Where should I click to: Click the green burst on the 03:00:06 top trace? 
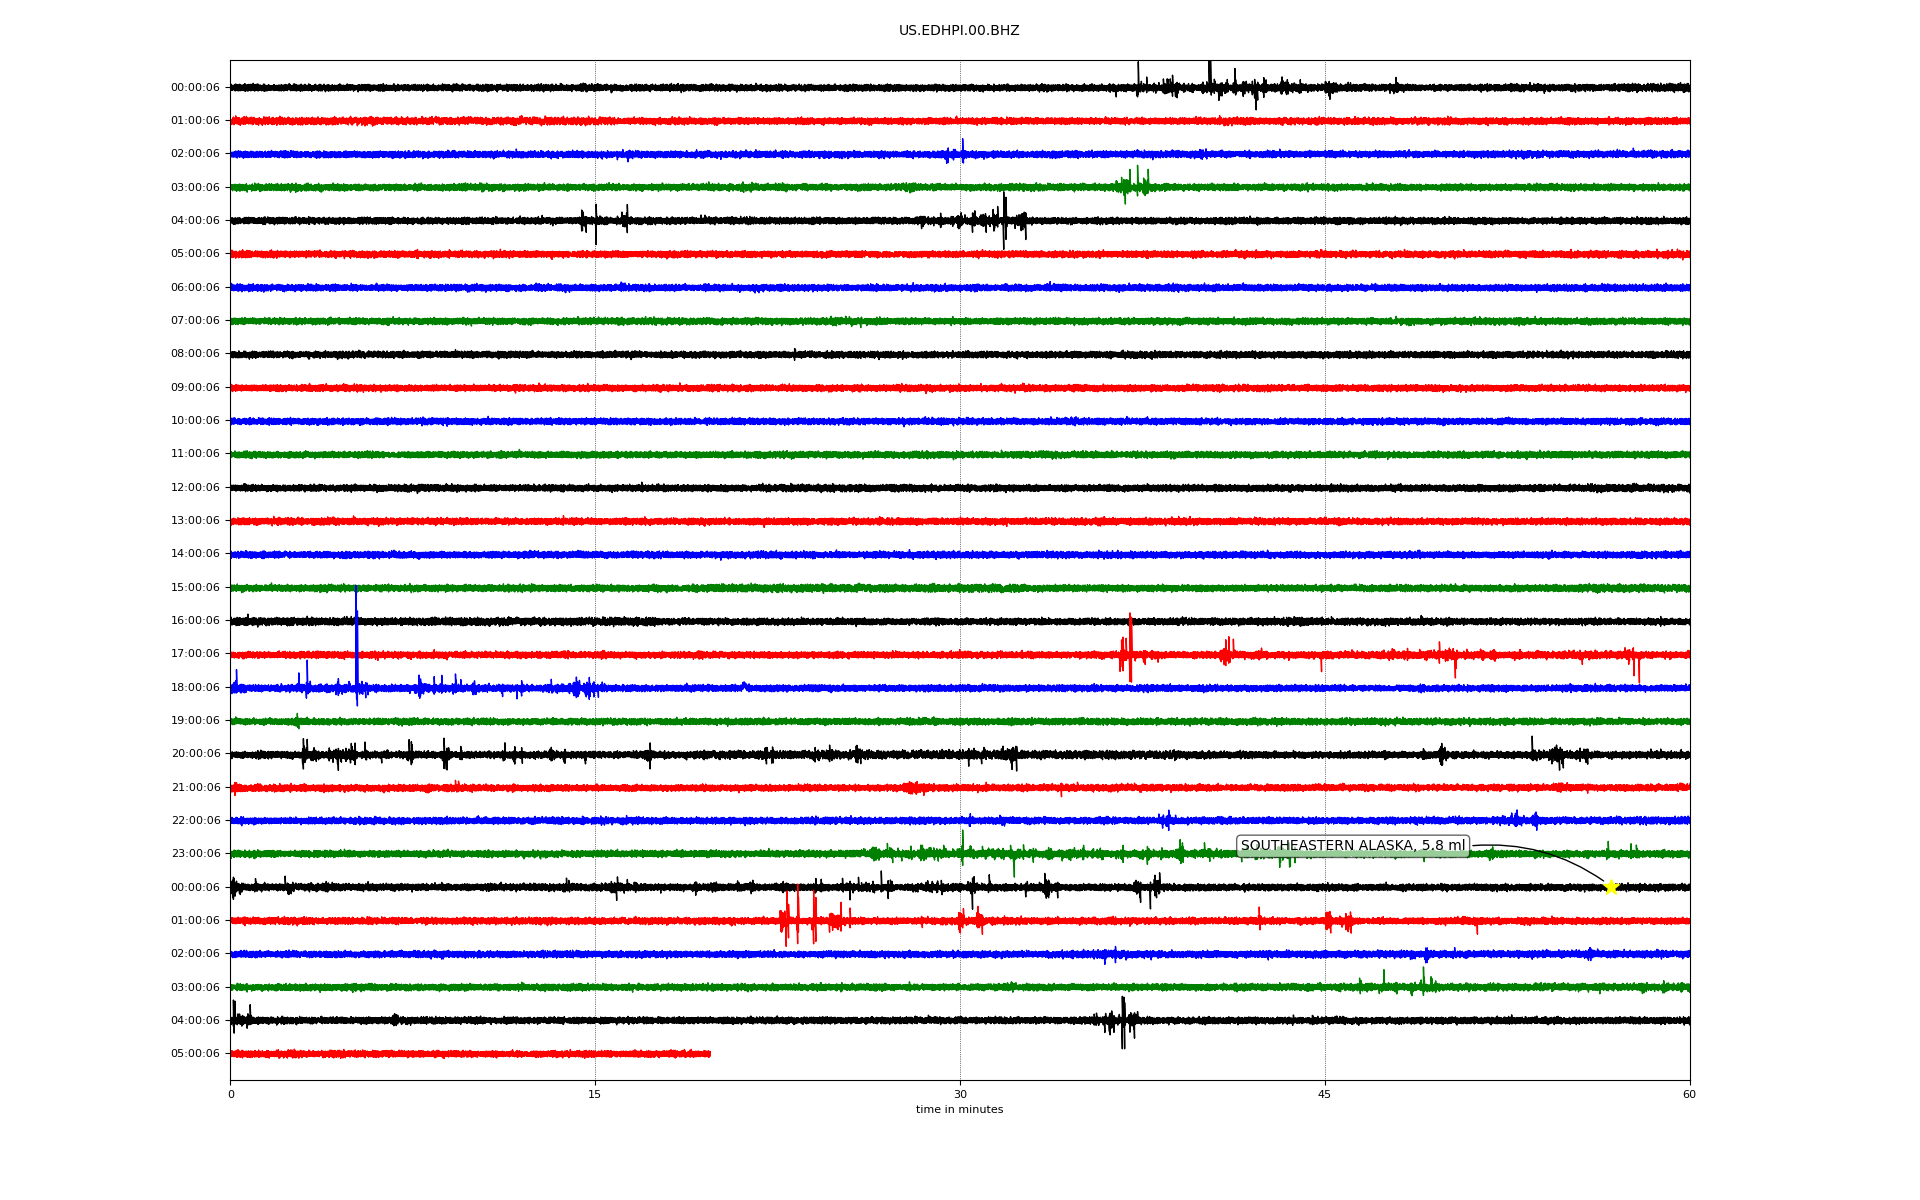(x=1134, y=185)
